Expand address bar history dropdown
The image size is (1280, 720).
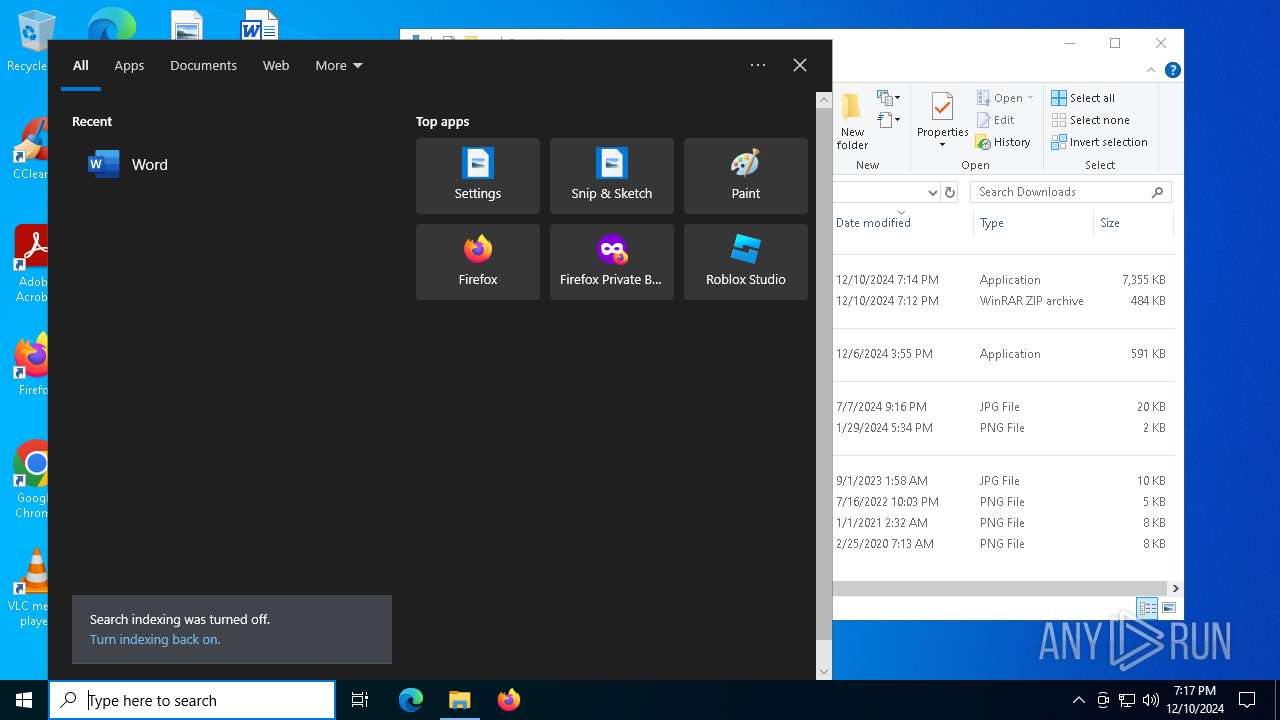(x=933, y=192)
